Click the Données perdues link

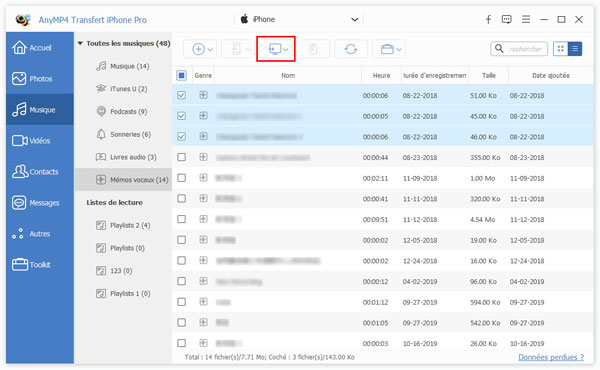[x=551, y=357]
